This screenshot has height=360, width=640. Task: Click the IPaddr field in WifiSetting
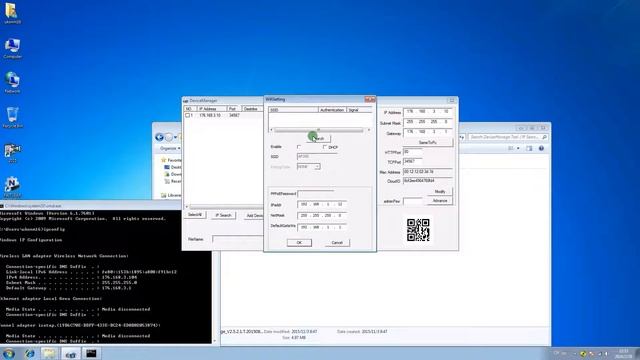(x=322, y=204)
